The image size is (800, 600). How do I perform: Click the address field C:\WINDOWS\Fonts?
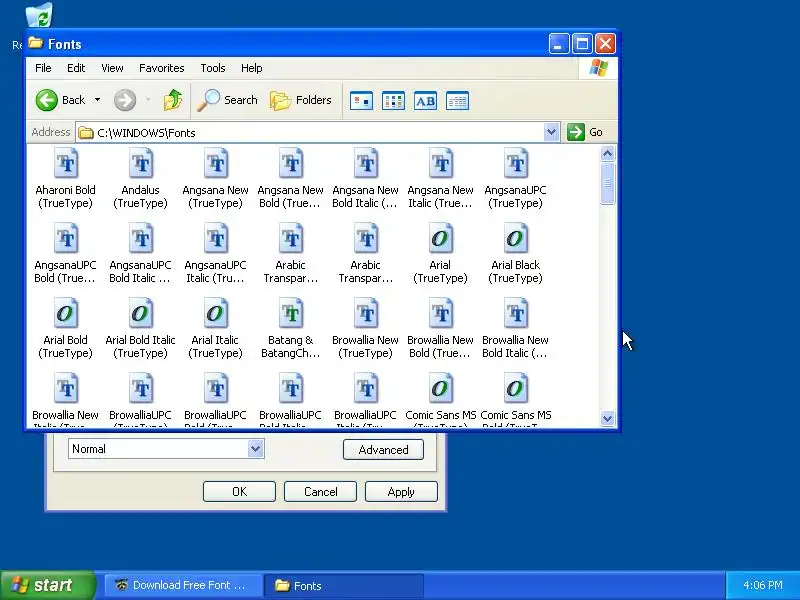pos(310,133)
